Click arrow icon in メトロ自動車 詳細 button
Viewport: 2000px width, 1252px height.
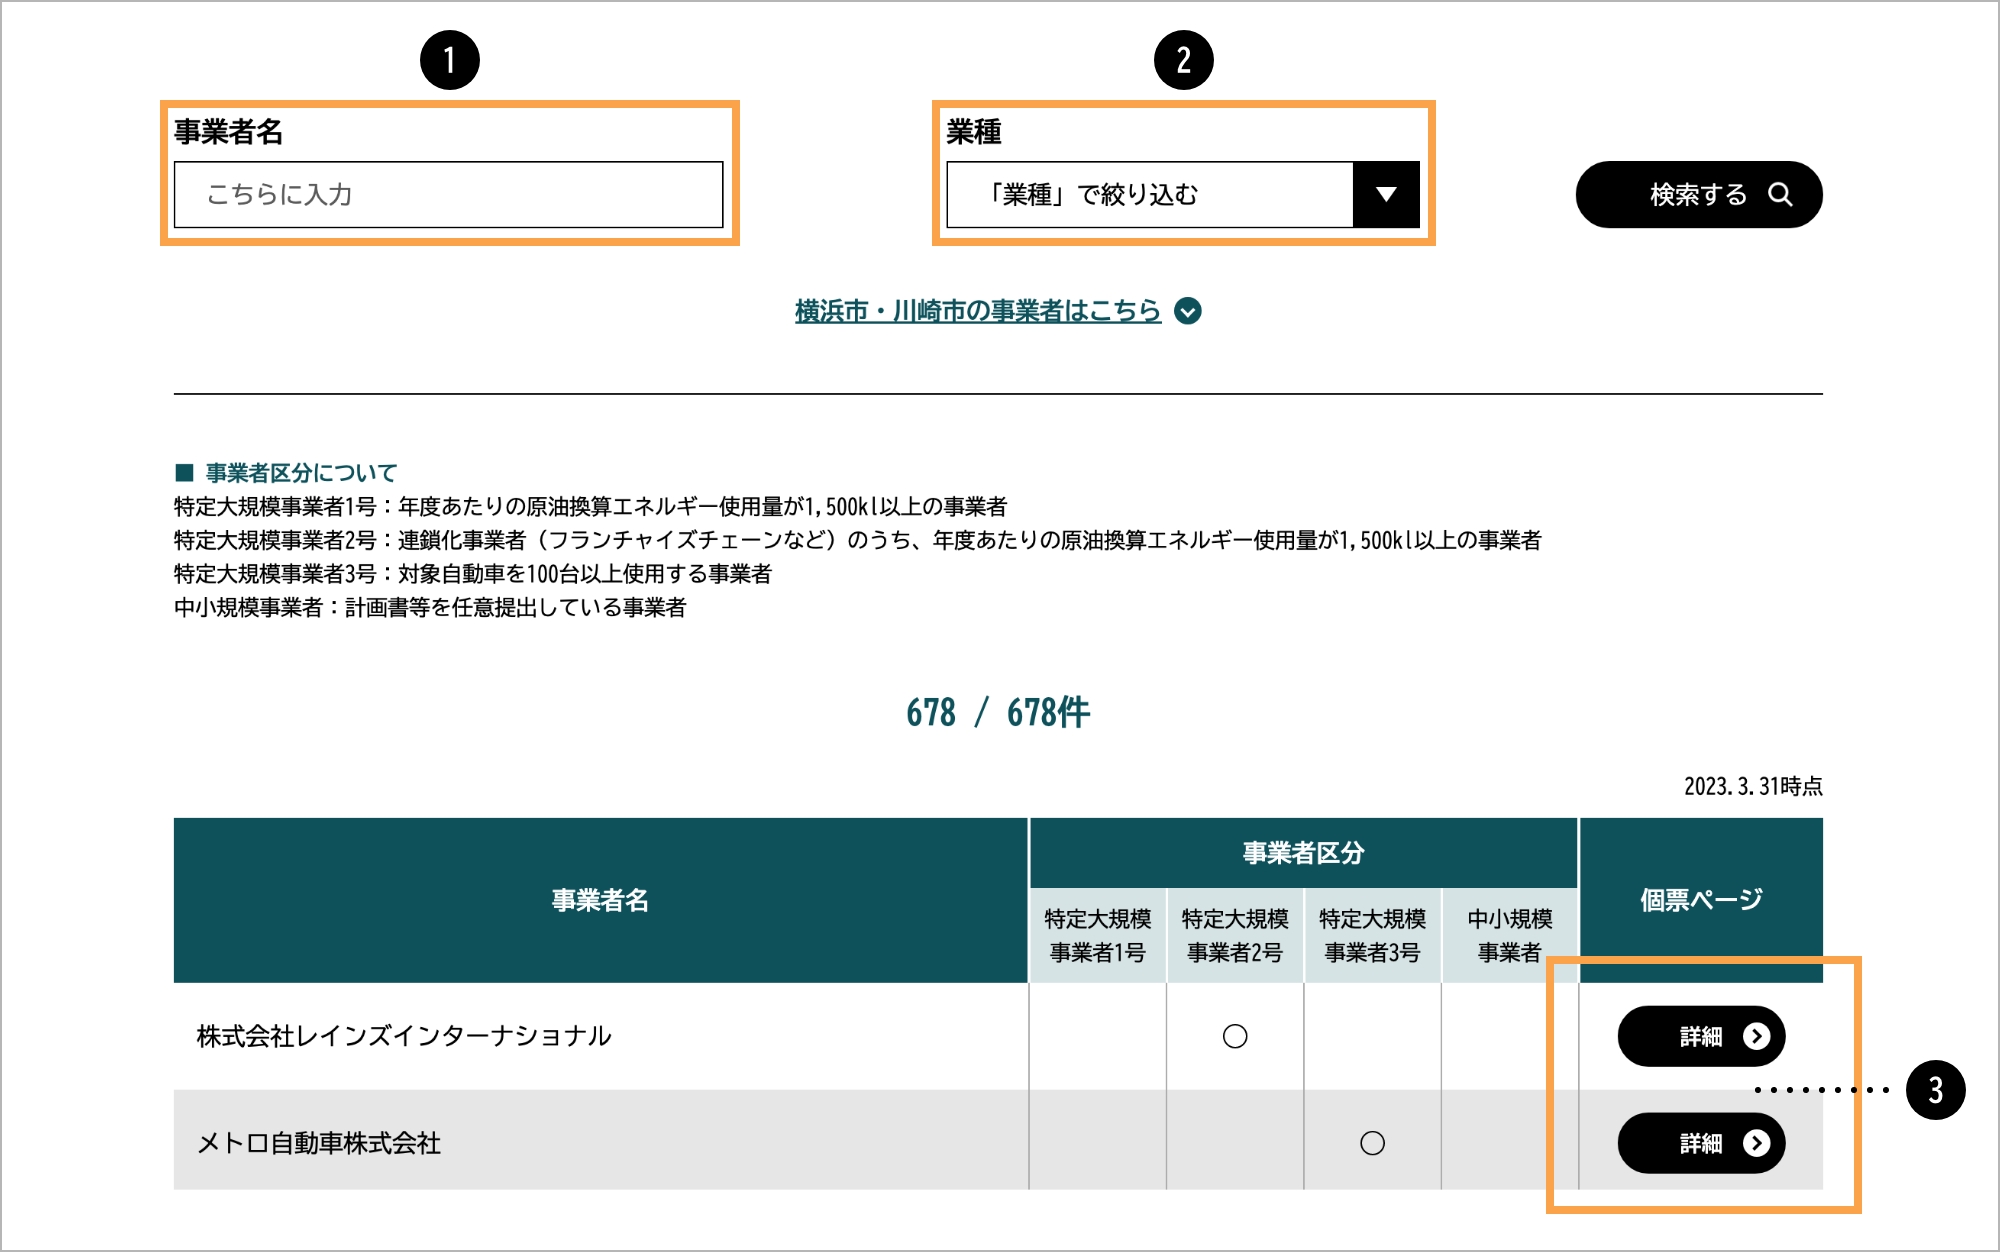point(1757,1143)
